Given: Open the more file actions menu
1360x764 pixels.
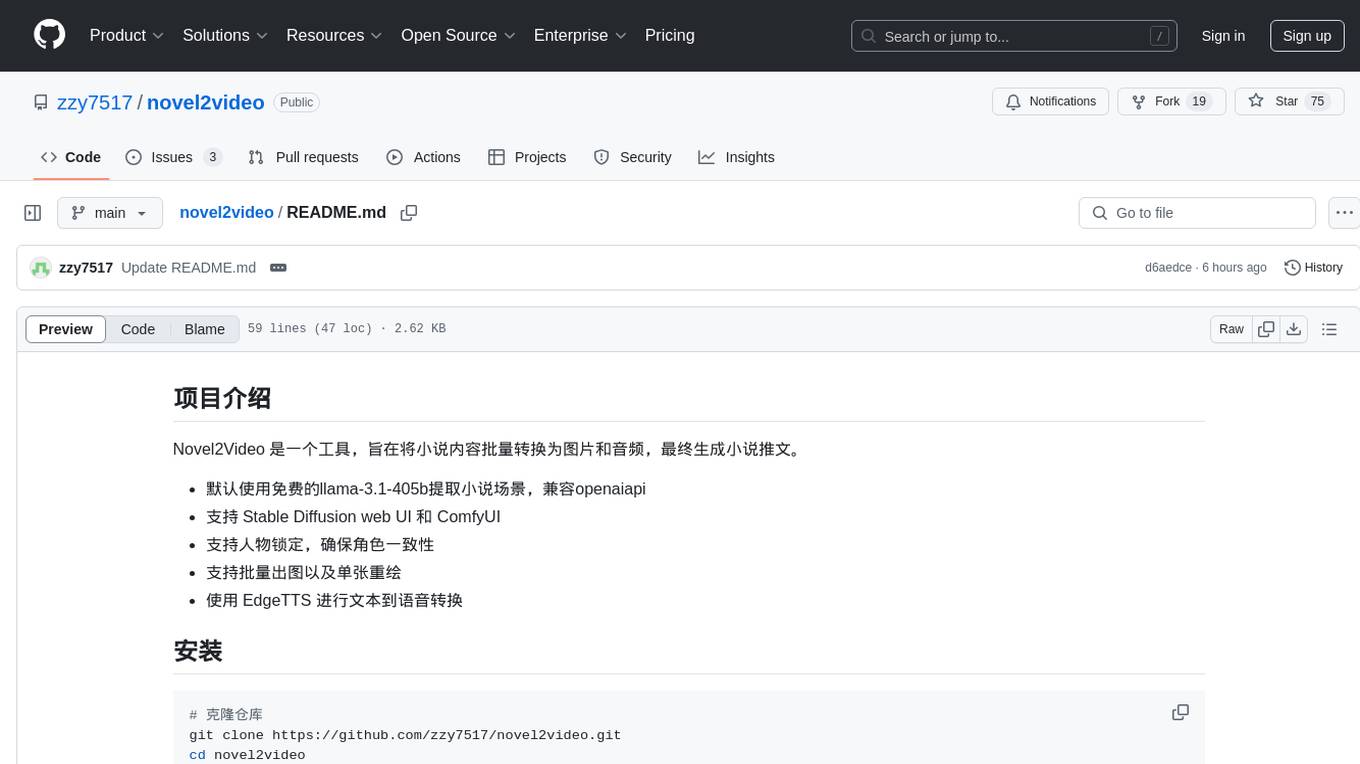Looking at the screenshot, I should click(1345, 213).
